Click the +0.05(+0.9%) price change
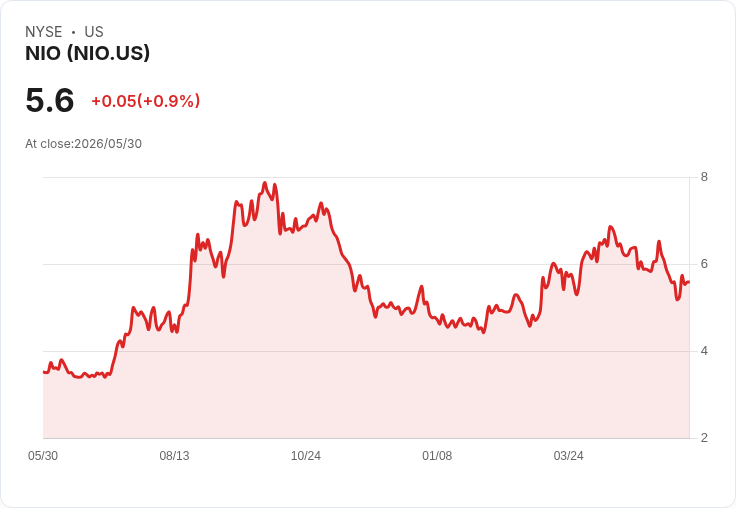This screenshot has height=508, width=736. 146,101
